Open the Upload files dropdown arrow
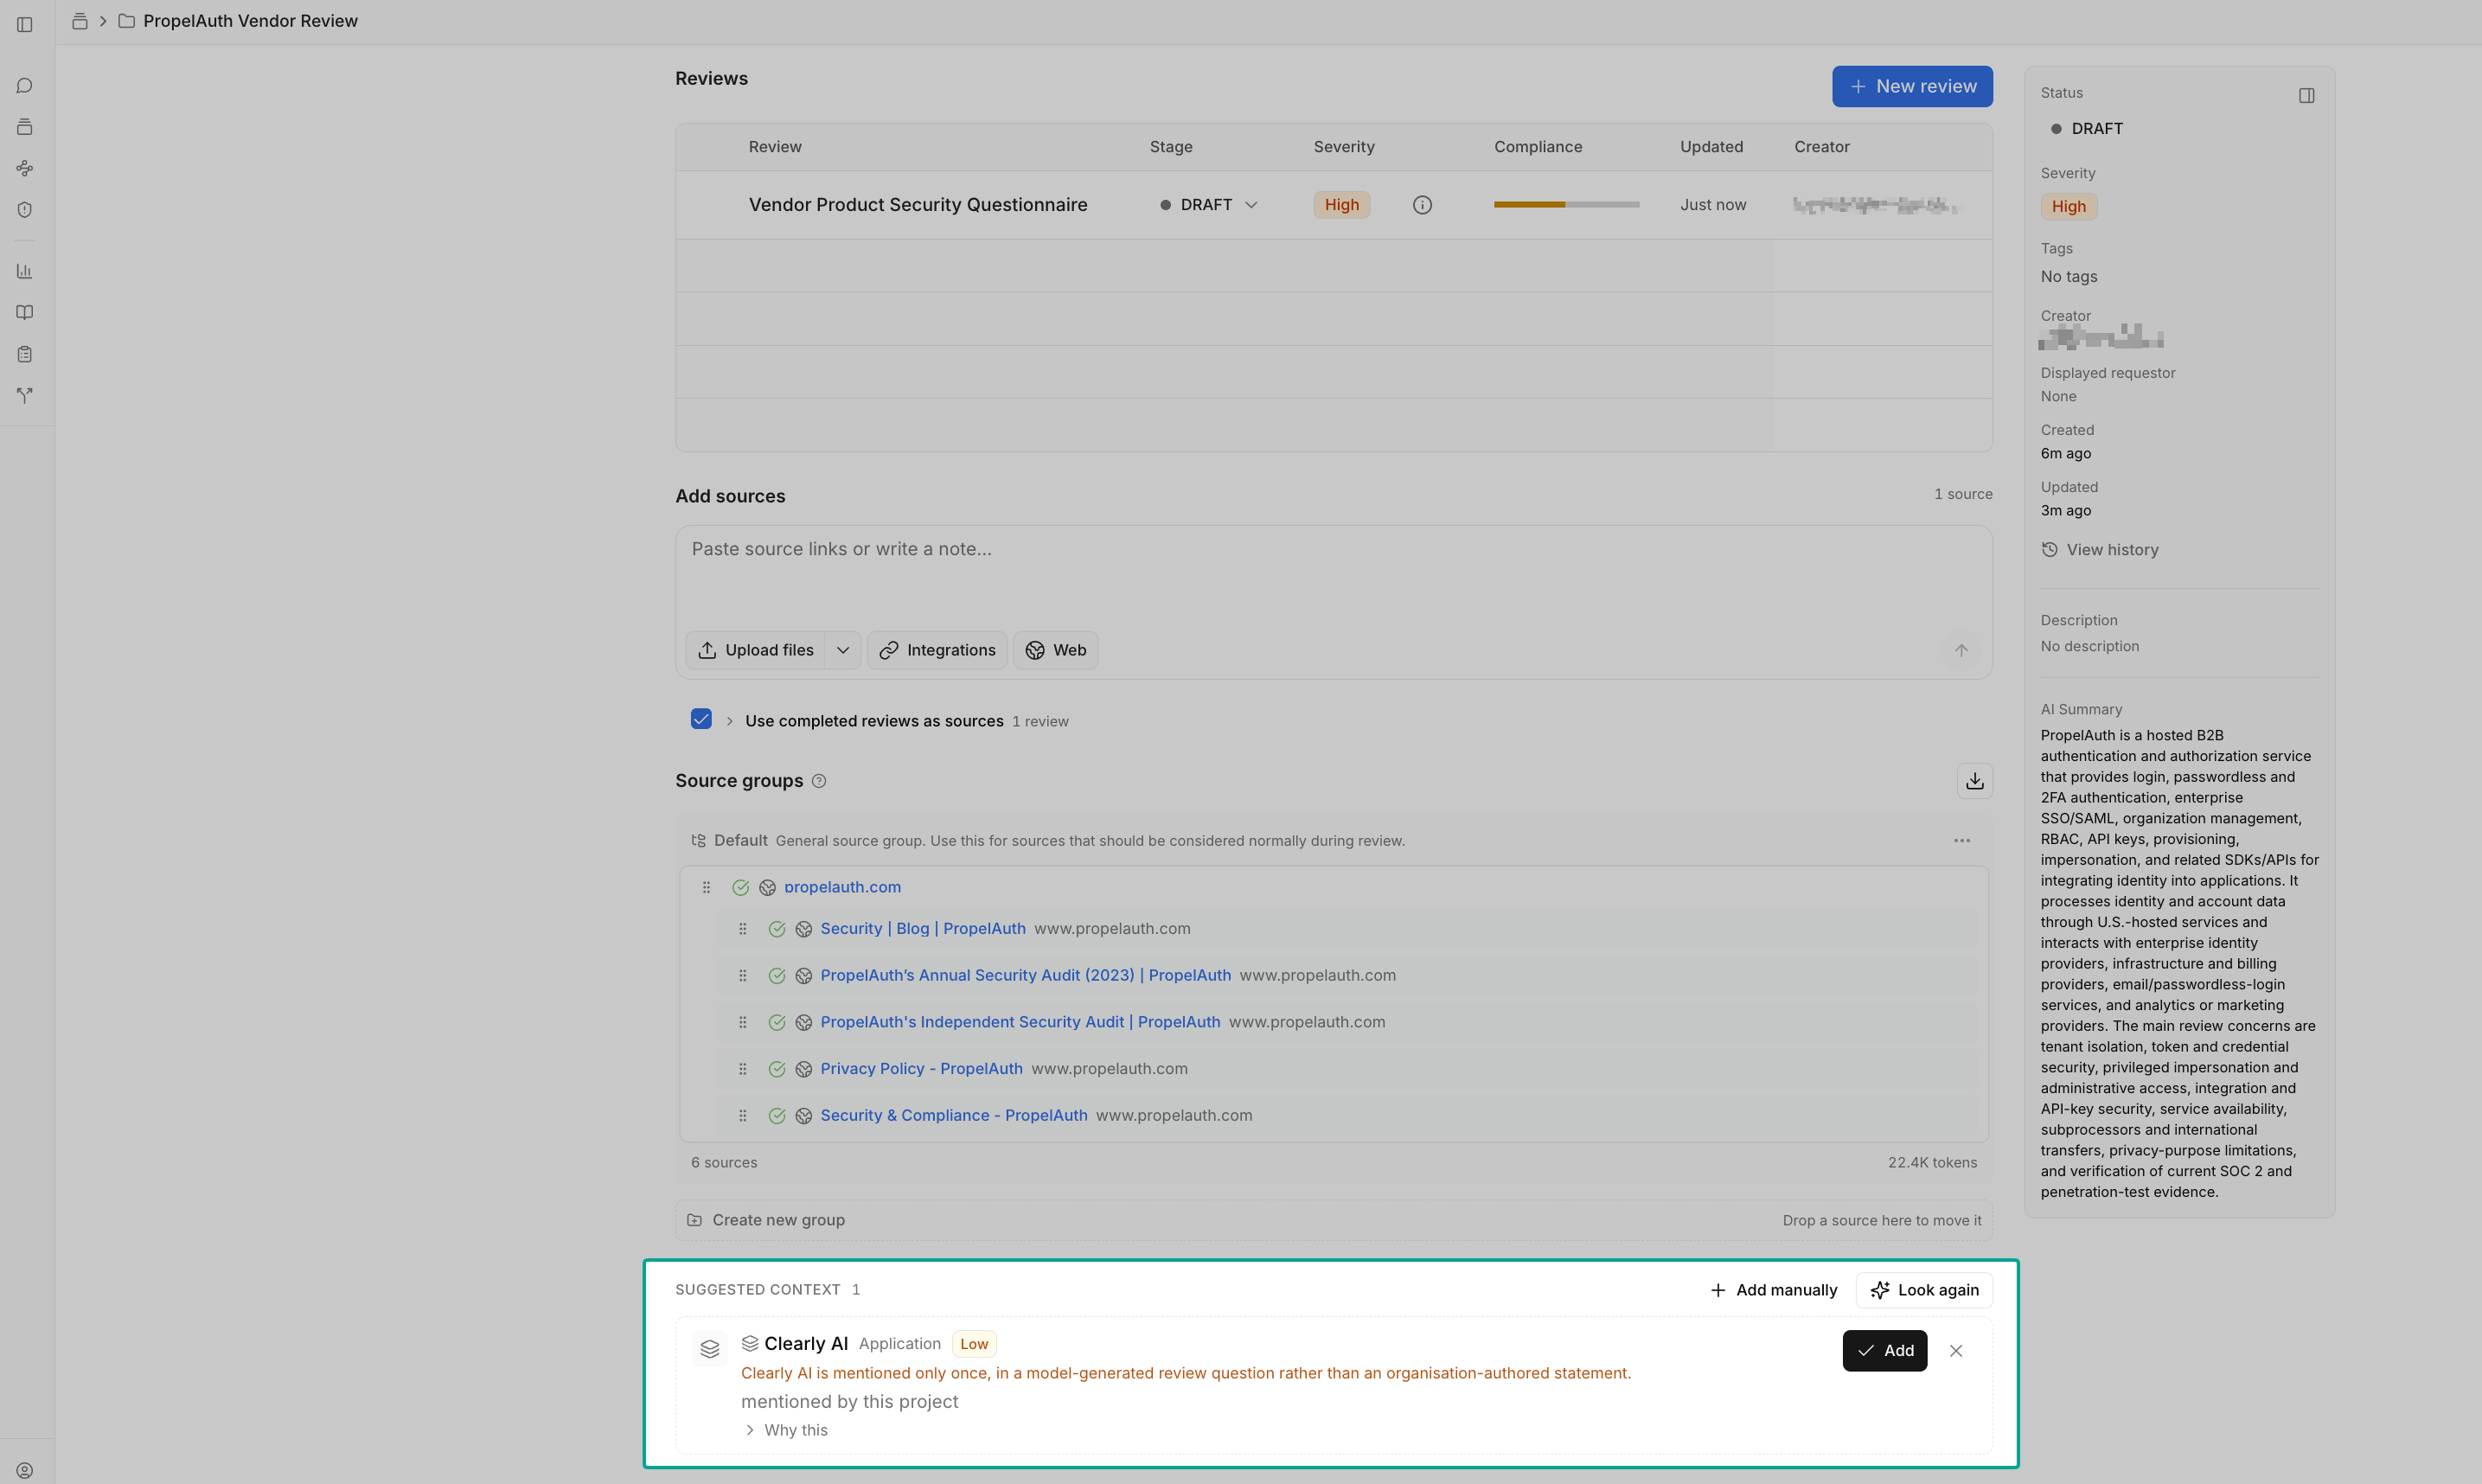The width and height of the screenshot is (2482, 1484). coord(843,650)
